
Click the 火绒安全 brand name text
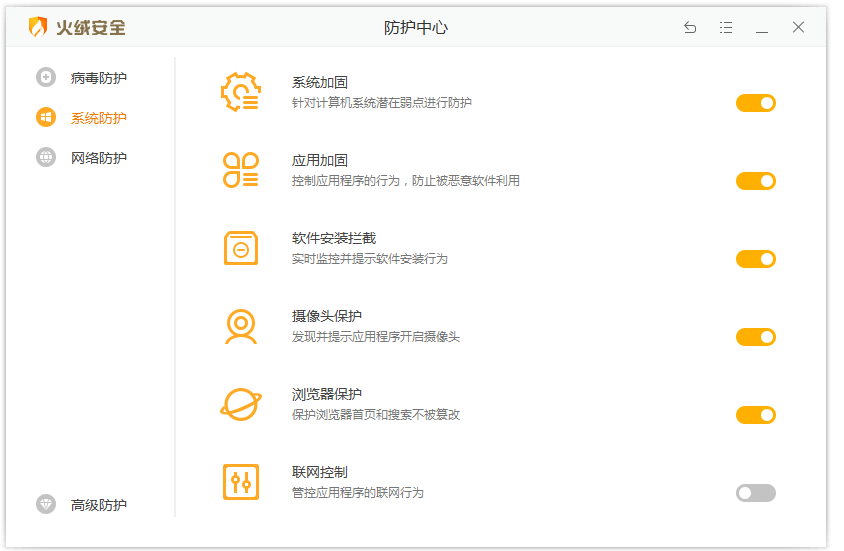coord(91,27)
